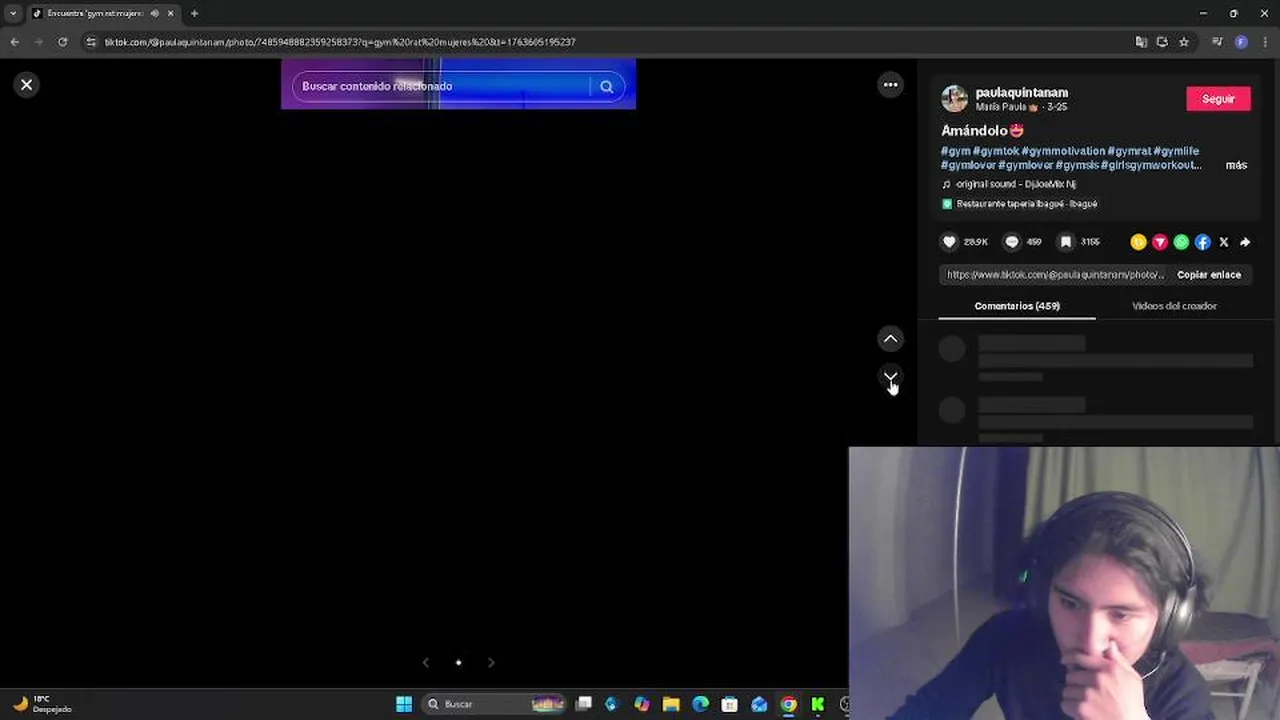The height and width of the screenshot is (720, 1280).
Task: Click install app icon in address bar
Action: click(x=1162, y=42)
